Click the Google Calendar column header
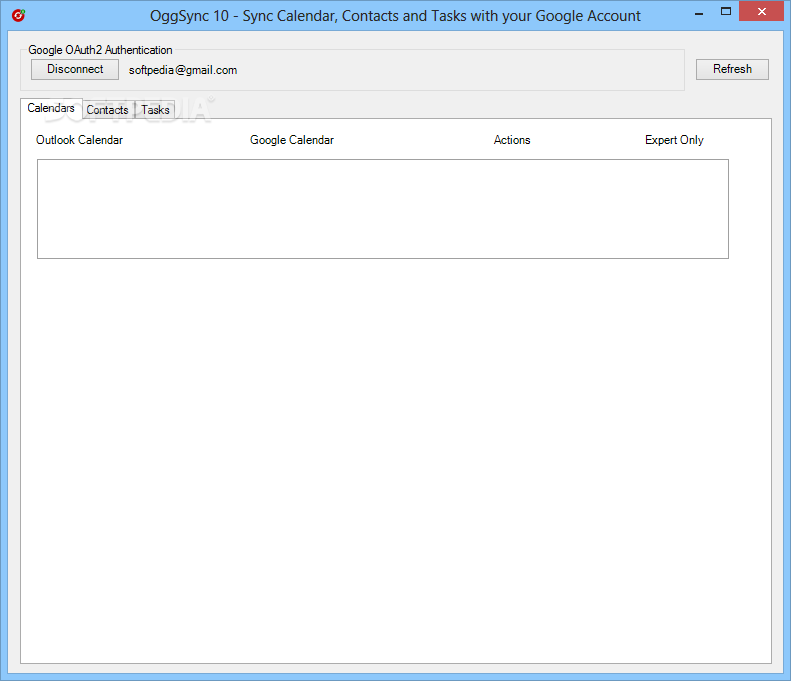Image resolution: width=791 pixels, height=681 pixels. (x=292, y=140)
